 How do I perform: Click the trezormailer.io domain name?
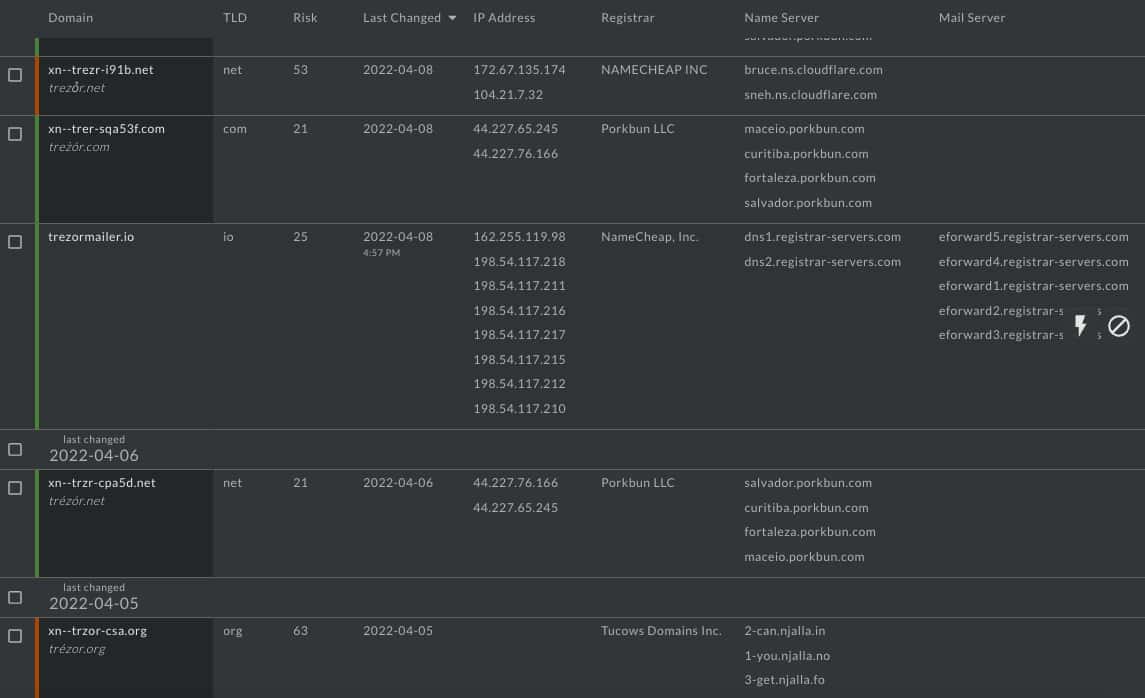click(91, 237)
